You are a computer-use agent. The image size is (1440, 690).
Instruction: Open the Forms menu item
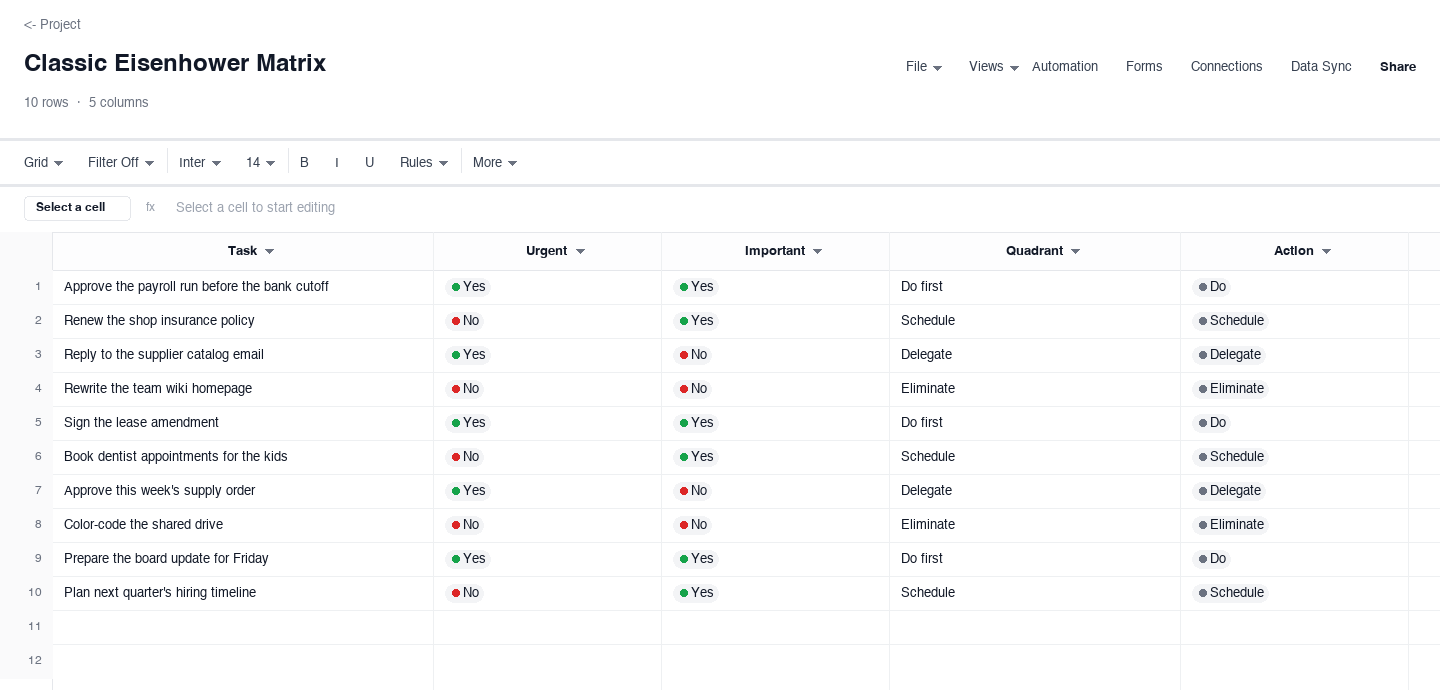[x=1144, y=67]
